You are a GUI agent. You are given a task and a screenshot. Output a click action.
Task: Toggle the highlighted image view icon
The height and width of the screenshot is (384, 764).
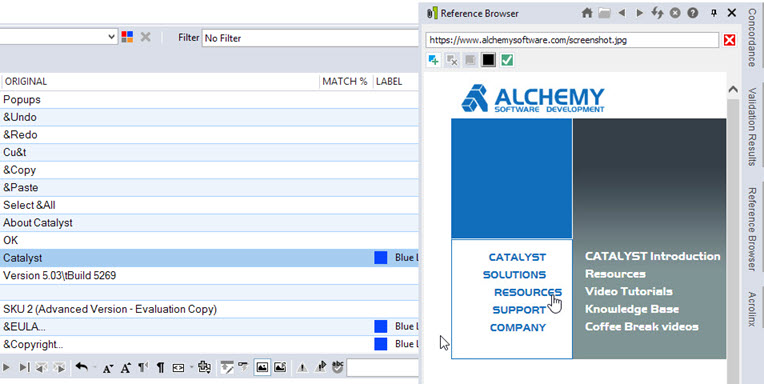(262, 367)
